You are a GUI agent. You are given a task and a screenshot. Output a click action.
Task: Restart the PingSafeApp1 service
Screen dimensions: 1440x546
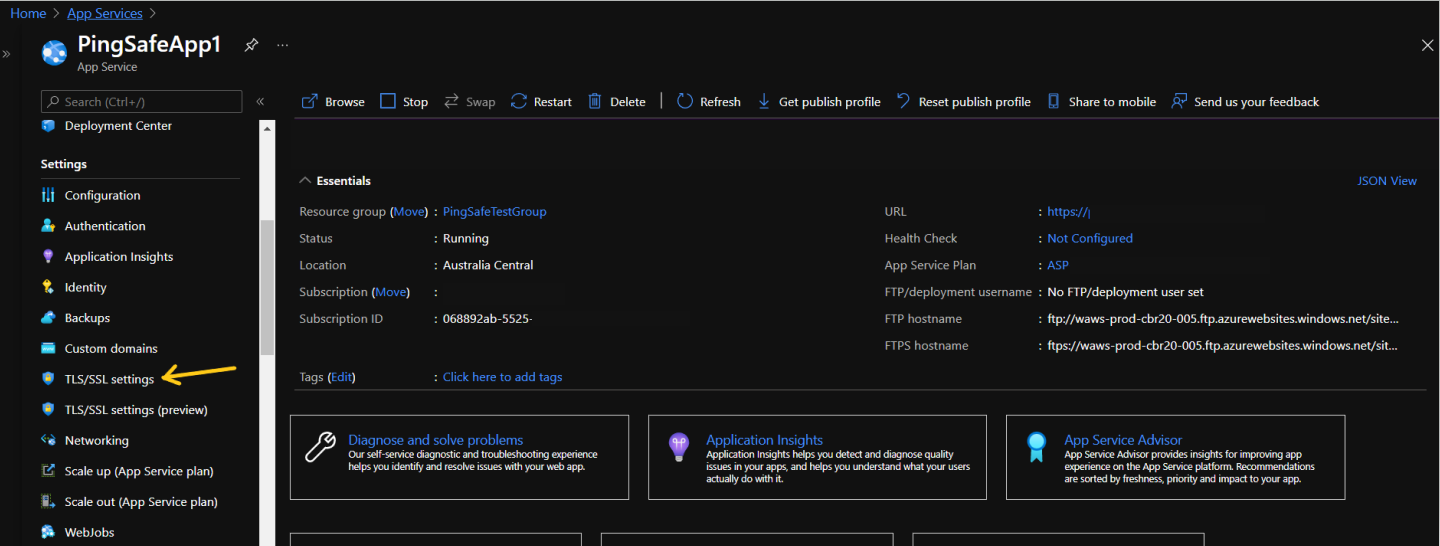tap(541, 102)
